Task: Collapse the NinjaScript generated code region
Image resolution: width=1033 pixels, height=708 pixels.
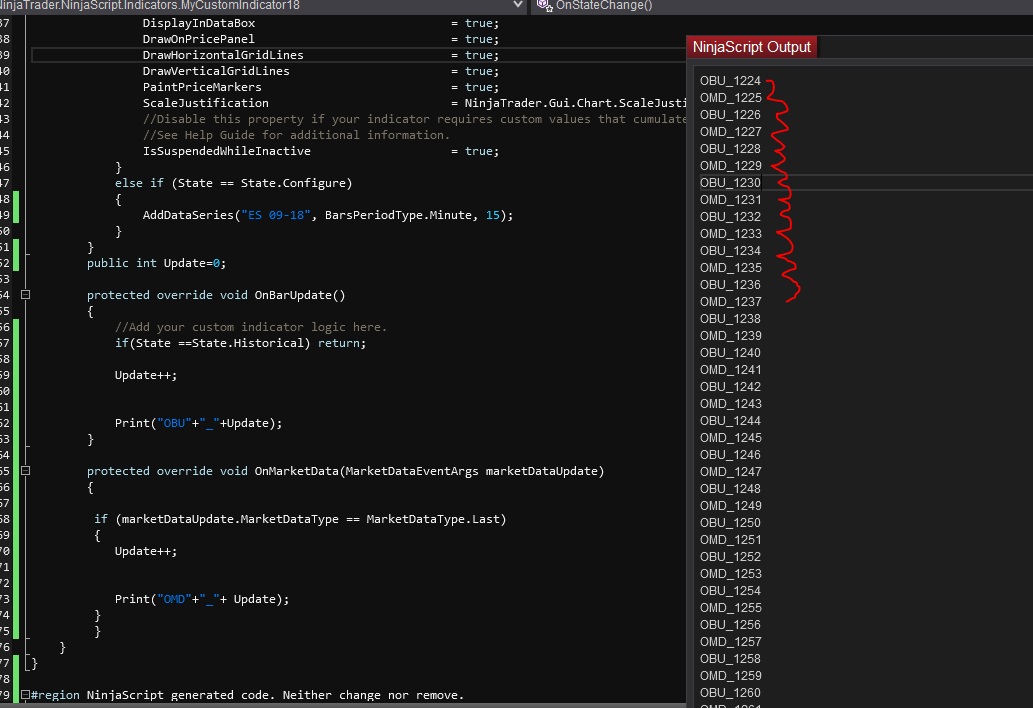Action: [25, 695]
